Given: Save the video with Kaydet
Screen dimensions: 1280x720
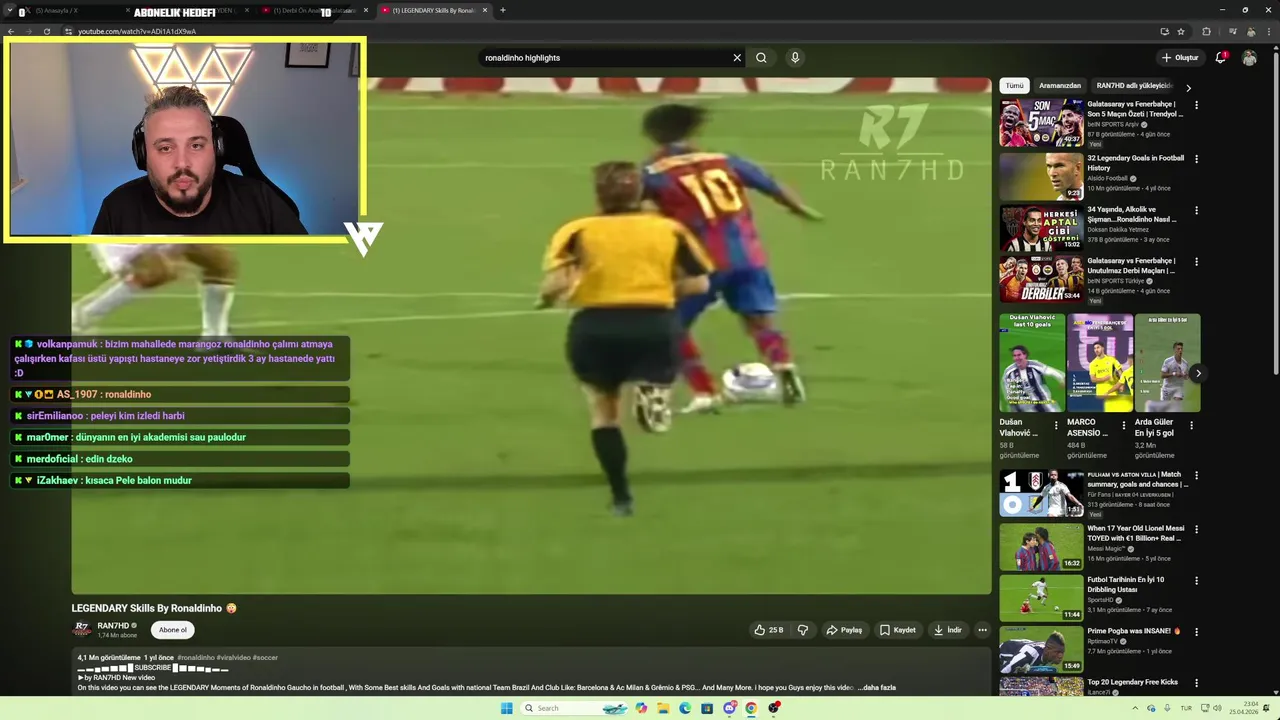Looking at the screenshot, I should tap(897, 630).
